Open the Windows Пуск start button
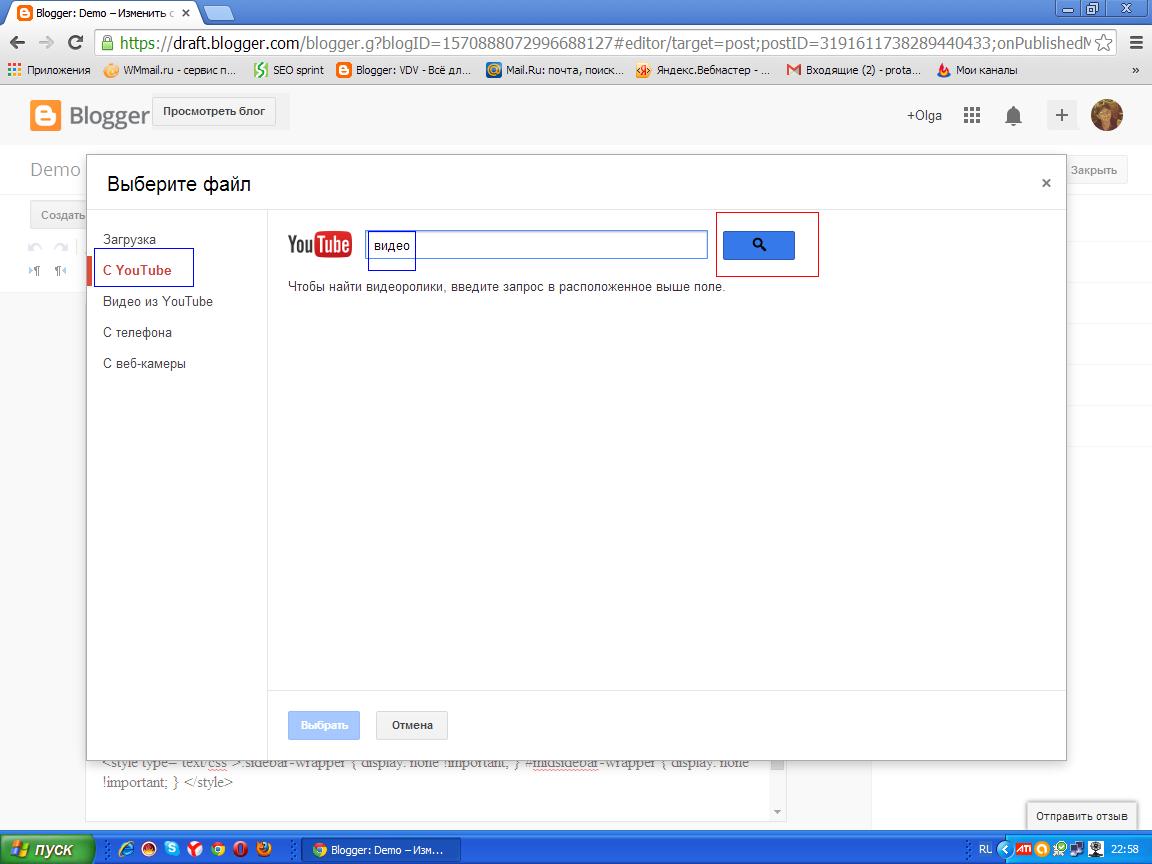This screenshot has height=864, width=1152. click(x=47, y=849)
